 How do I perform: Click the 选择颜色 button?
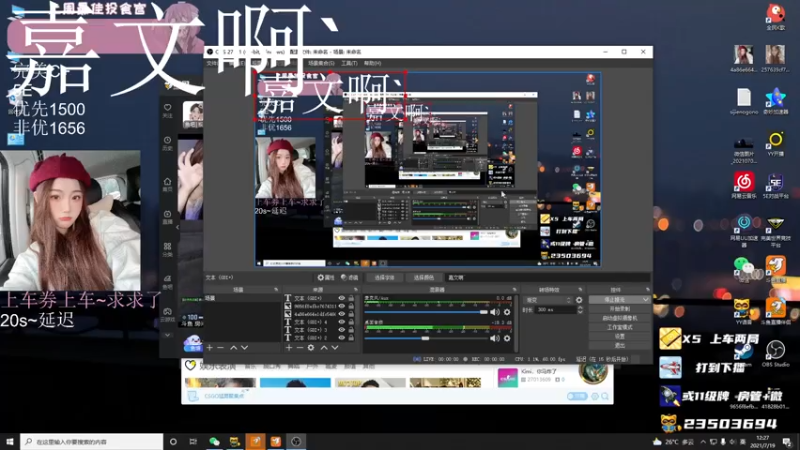click(423, 278)
